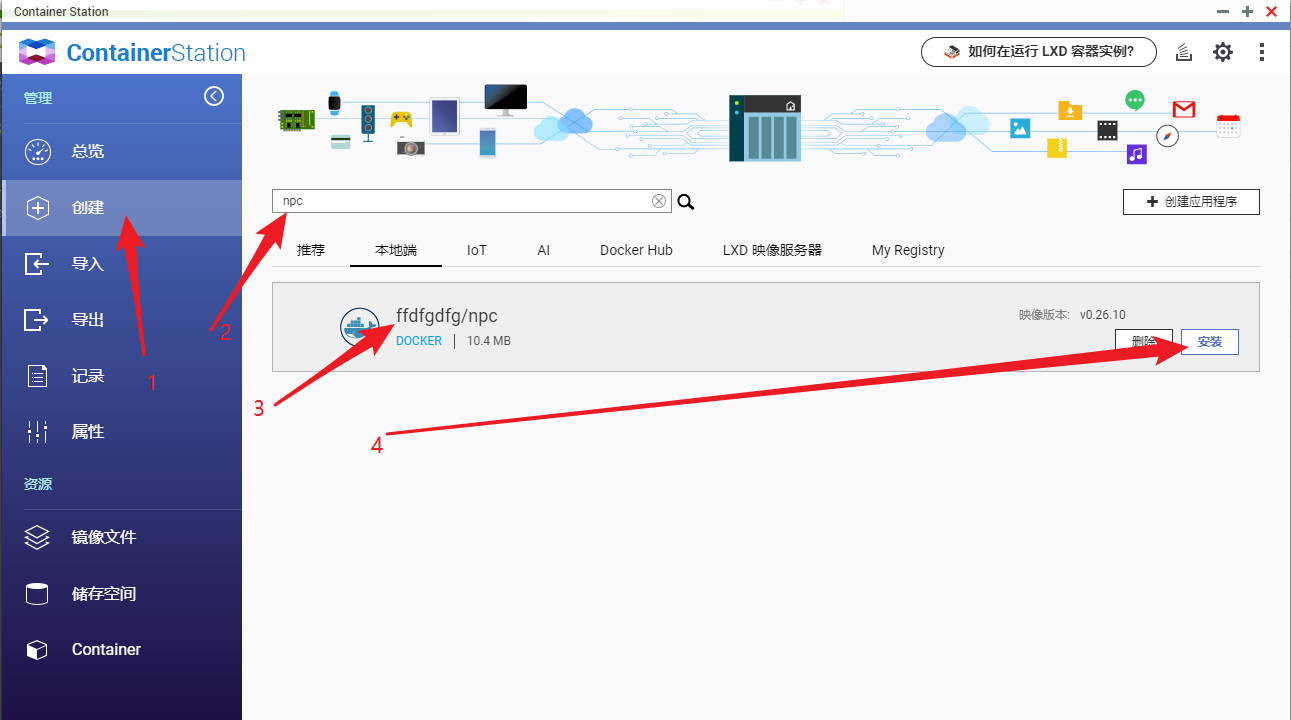This screenshot has height=720, width=1291.
Task: Open the 储存空间 storage page
Action: coord(121,594)
